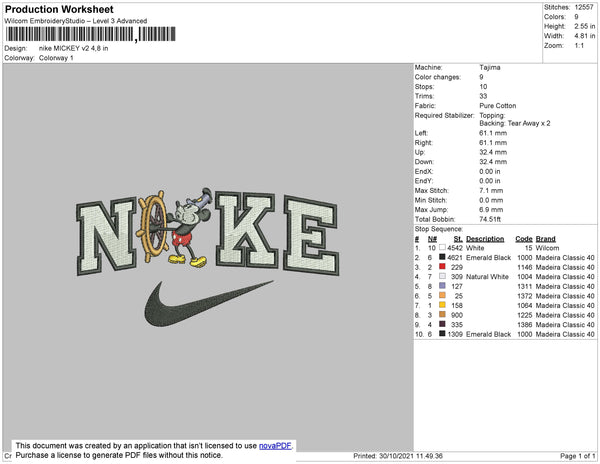Viewport: 600px width, 464px height.
Task: Click the Natural White row description
Action: click(487, 277)
